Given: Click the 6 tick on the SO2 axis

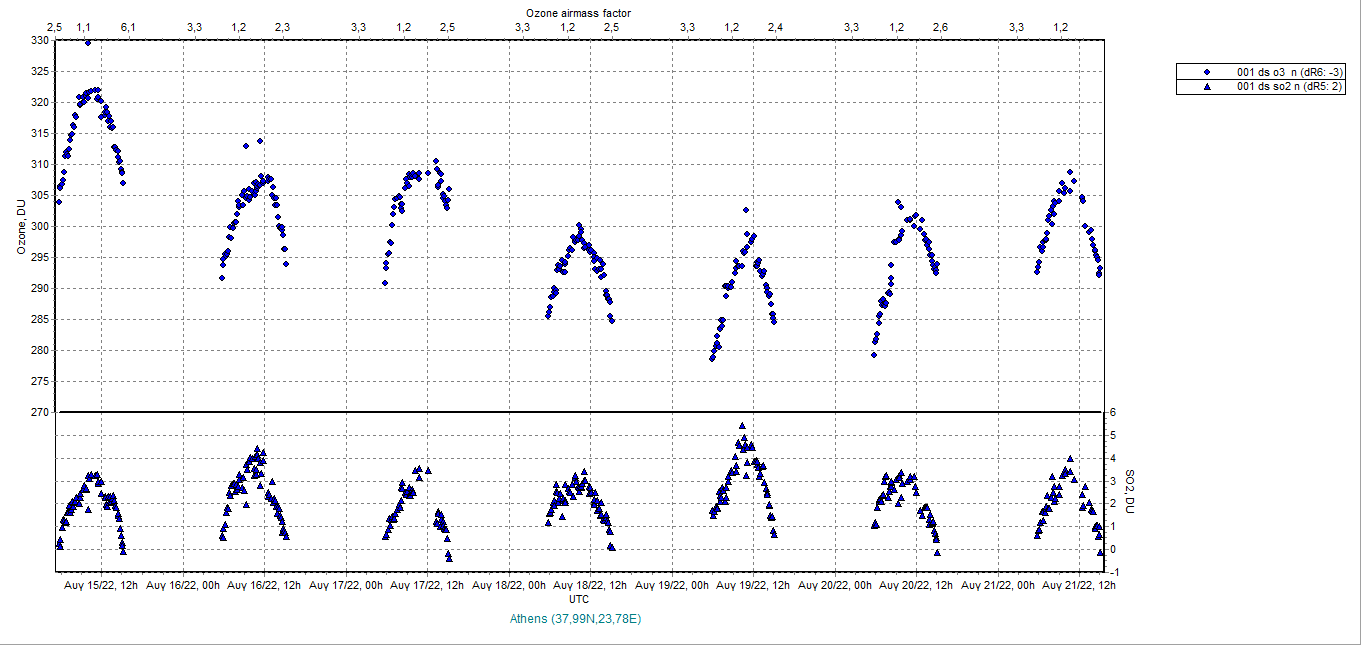Looking at the screenshot, I should (x=1111, y=412).
